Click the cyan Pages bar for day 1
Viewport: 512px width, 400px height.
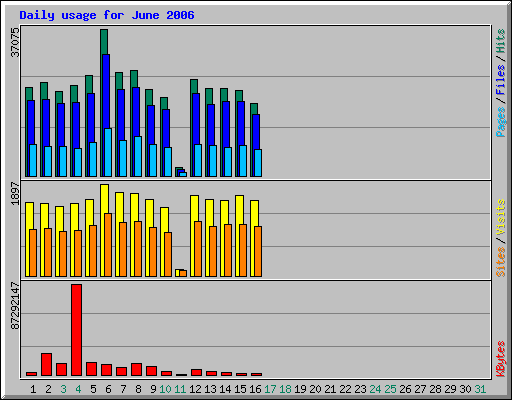(x=33, y=161)
